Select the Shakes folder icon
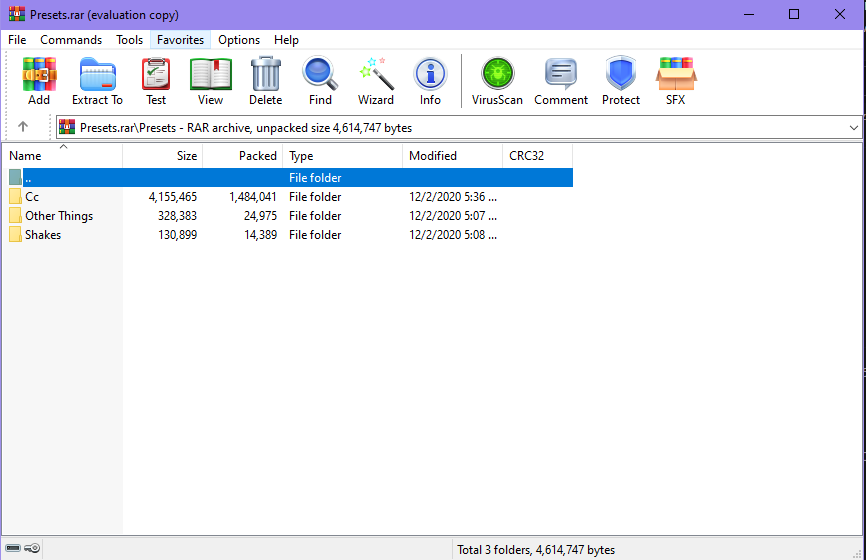Viewport: 866px width, 560px height. (x=15, y=235)
